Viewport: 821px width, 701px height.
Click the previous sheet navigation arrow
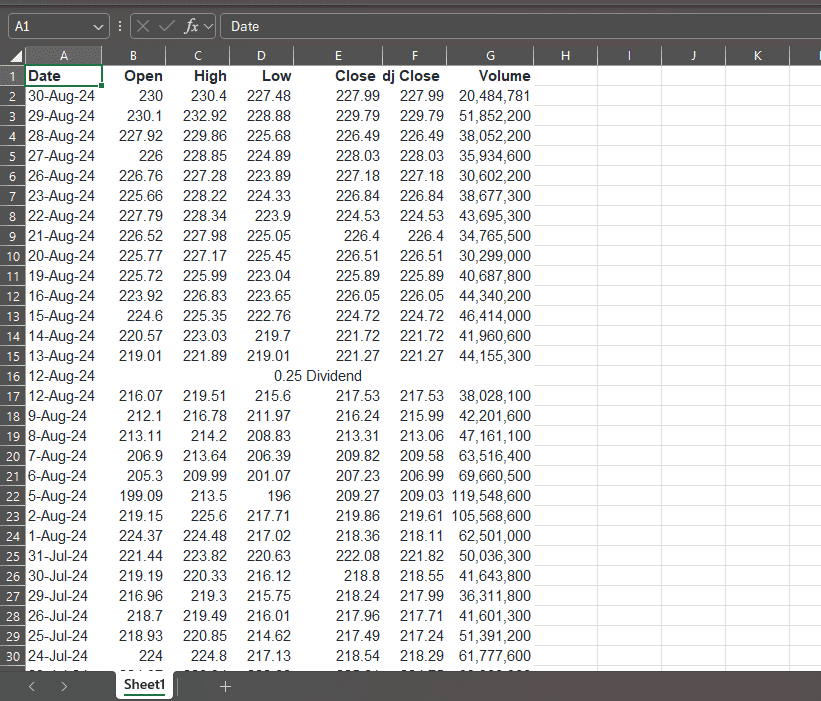pyautogui.click(x=32, y=686)
